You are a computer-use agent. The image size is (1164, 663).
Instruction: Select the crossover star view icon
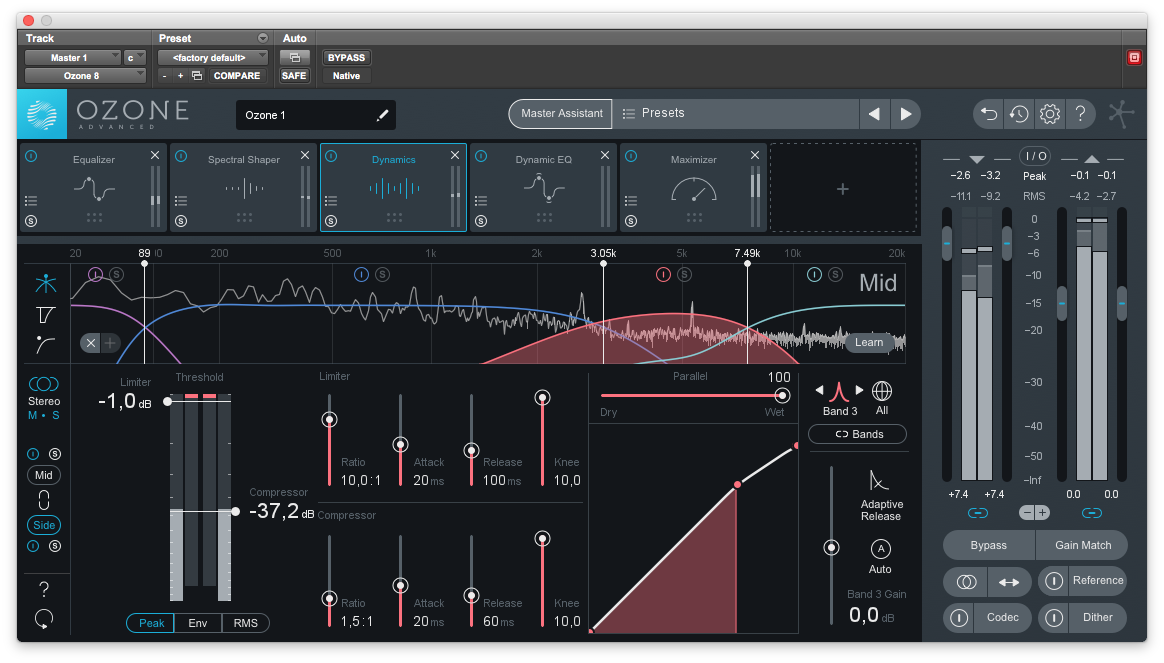[45, 283]
